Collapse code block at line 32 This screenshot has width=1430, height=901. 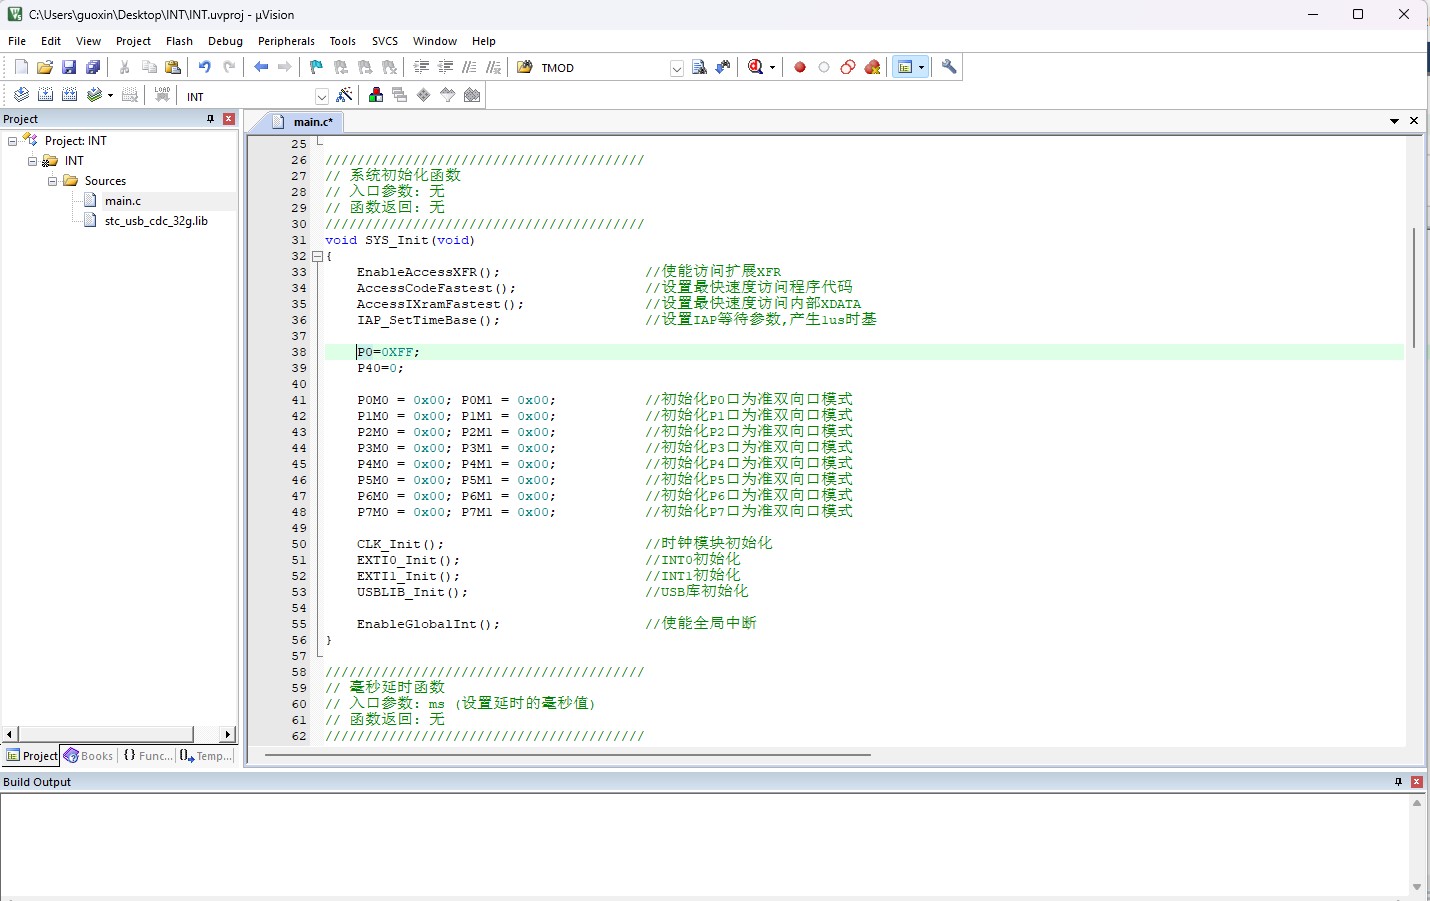pyautogui.click(x=318, y=256)
